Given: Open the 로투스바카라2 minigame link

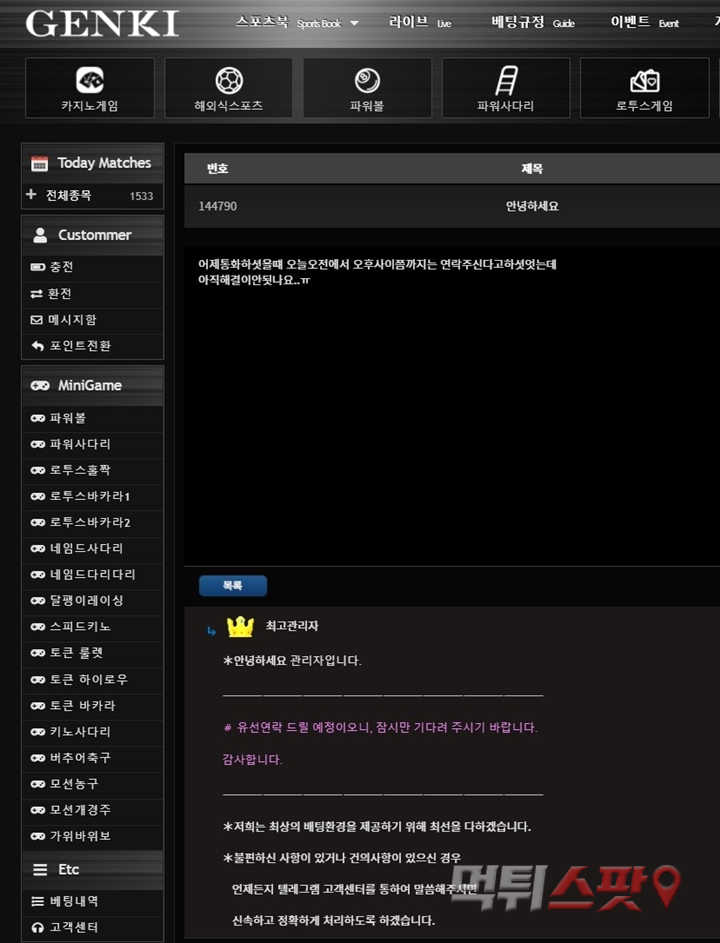Looking at the screenshot, I should click(x=90, y=522).
